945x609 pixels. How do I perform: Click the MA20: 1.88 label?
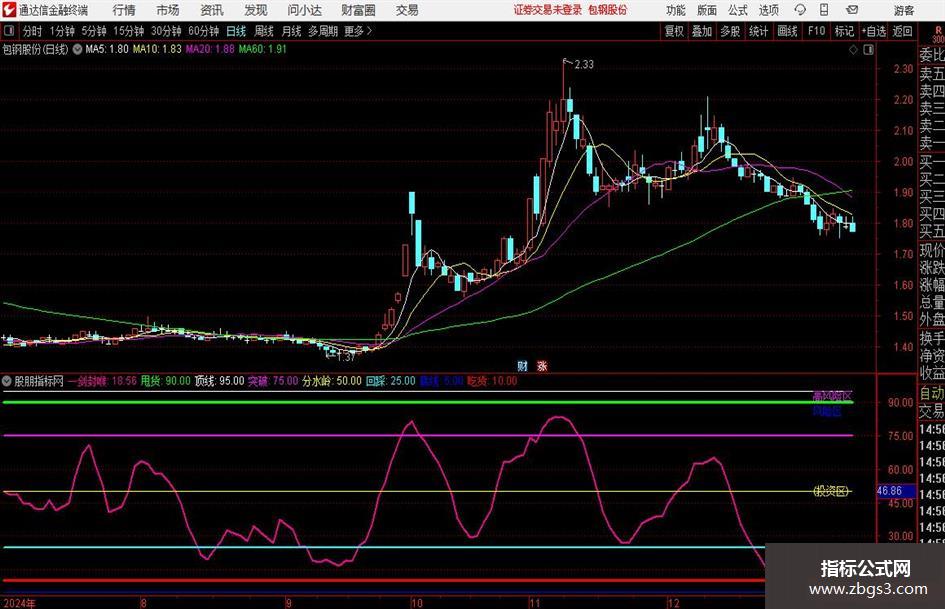coord(210,49)
